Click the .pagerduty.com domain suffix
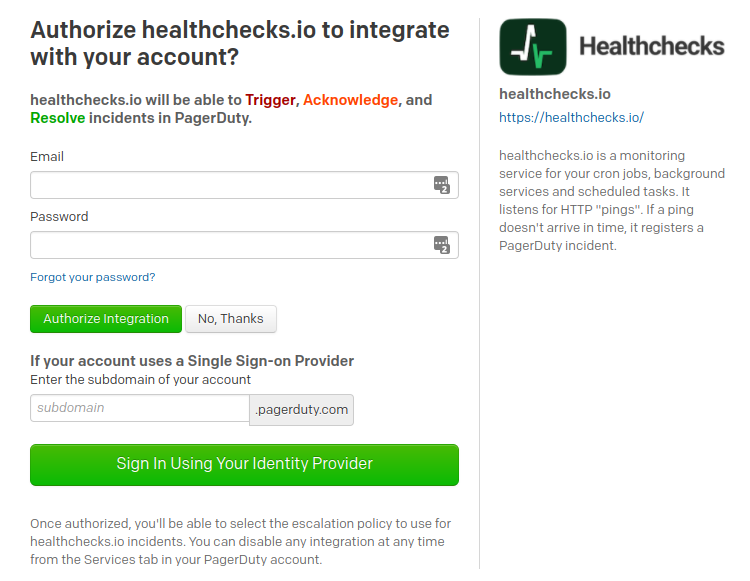Screen dimensions: 750x581 pyautogui.click(x=301, y=409)
